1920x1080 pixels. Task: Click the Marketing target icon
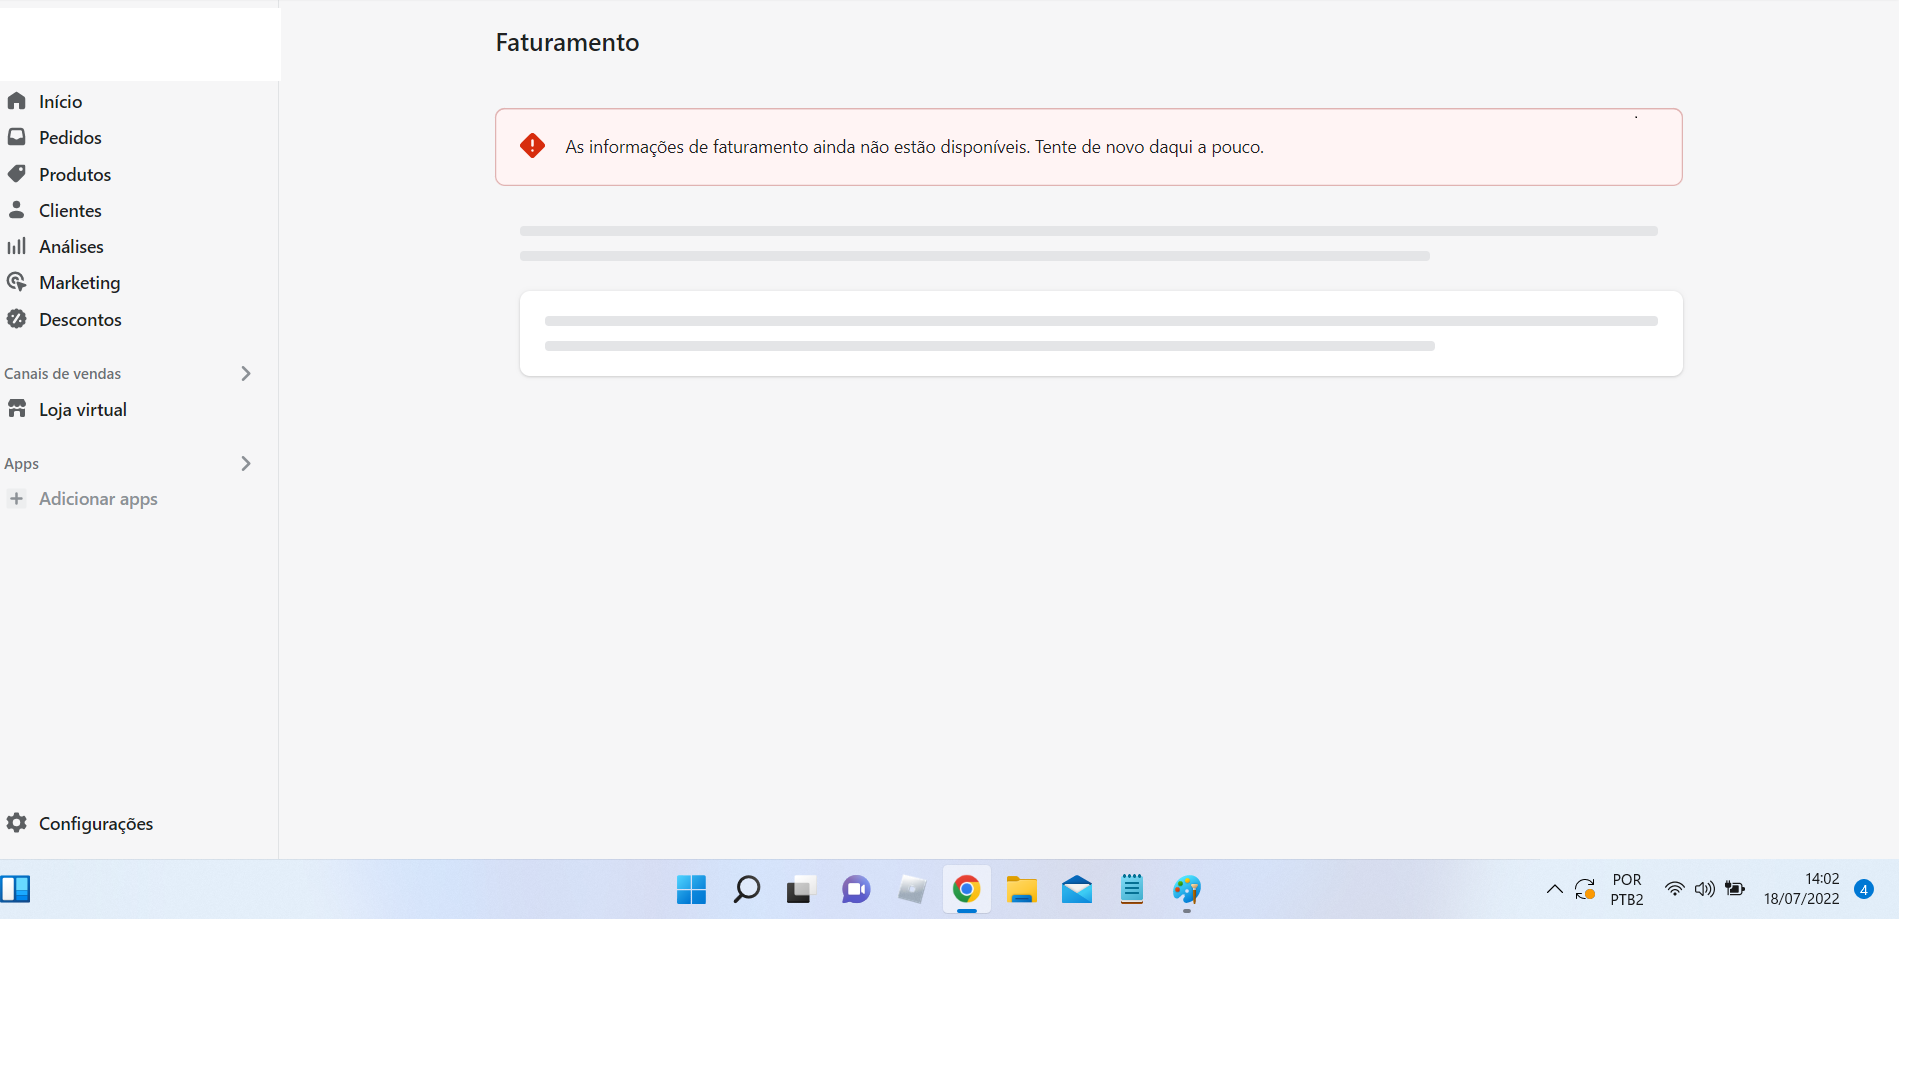[16, 283]
